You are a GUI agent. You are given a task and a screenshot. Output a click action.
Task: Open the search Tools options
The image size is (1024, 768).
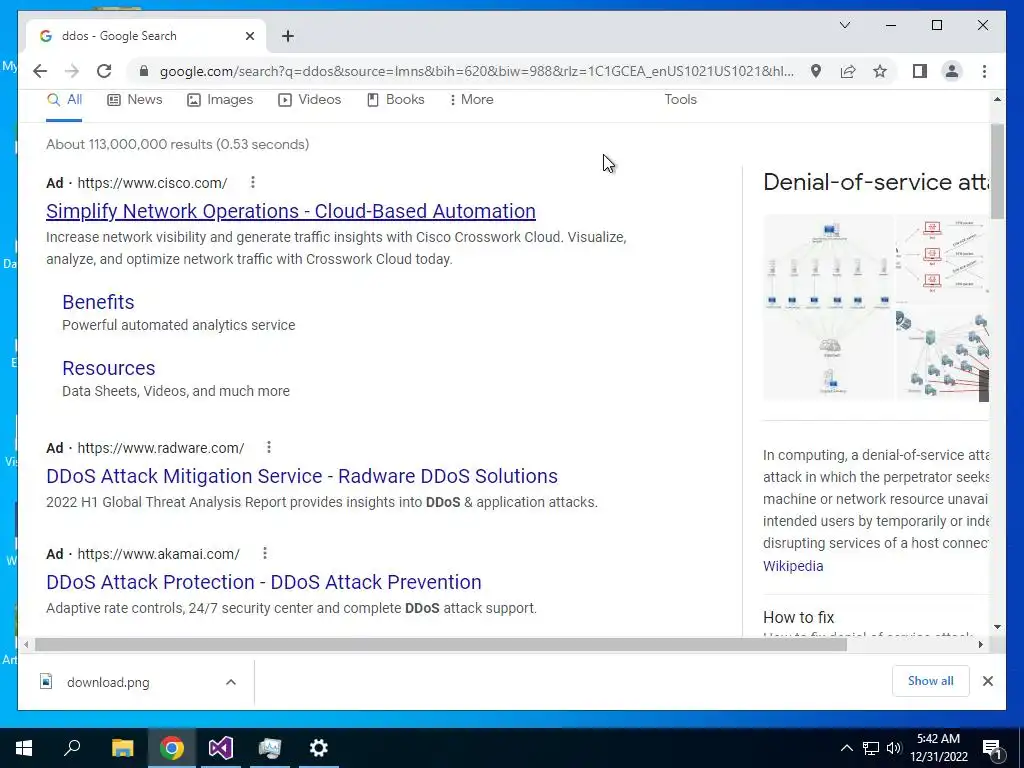point(680,100)
